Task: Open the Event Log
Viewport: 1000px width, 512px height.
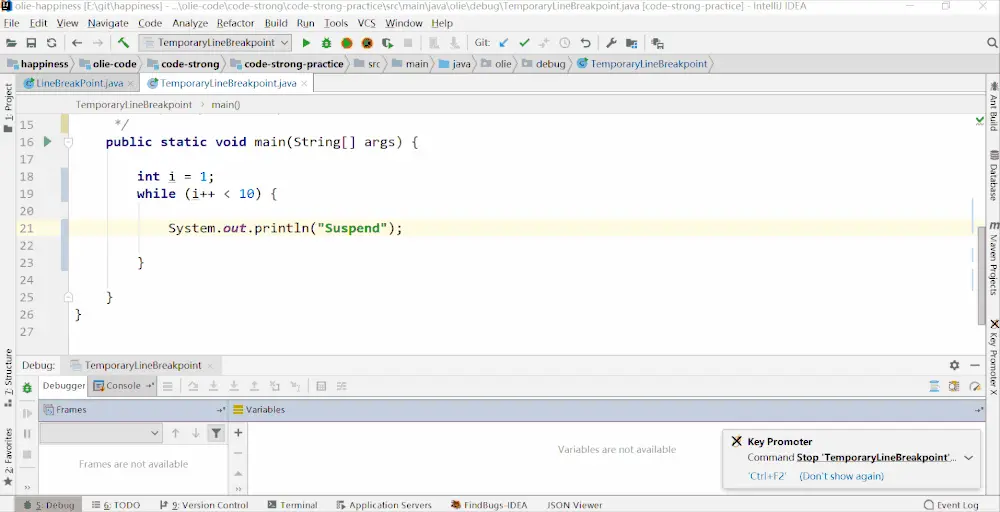Action: [x=951, y=505]
